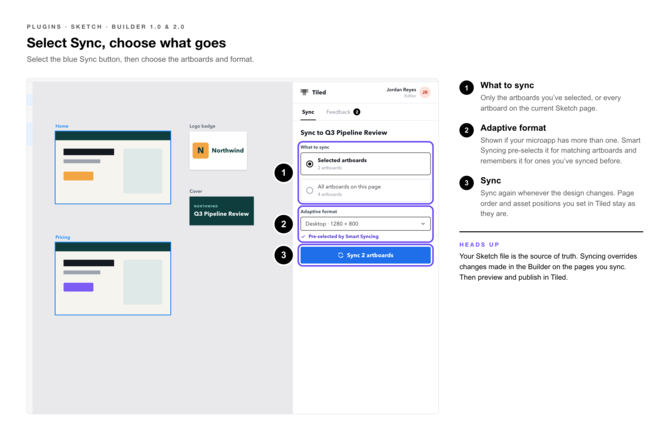Click the Tiled logo icon in plugin header
This screenshot has width=670, height=431.
click(304, 92)
